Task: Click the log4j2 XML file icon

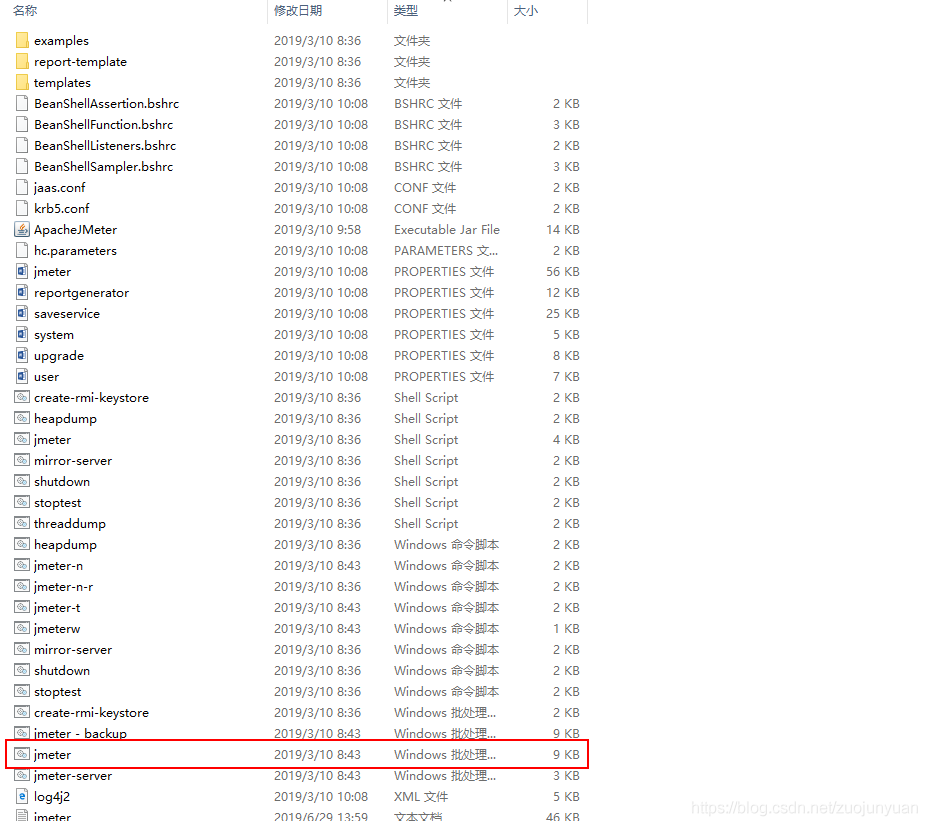Action: (x=22, y=796)
